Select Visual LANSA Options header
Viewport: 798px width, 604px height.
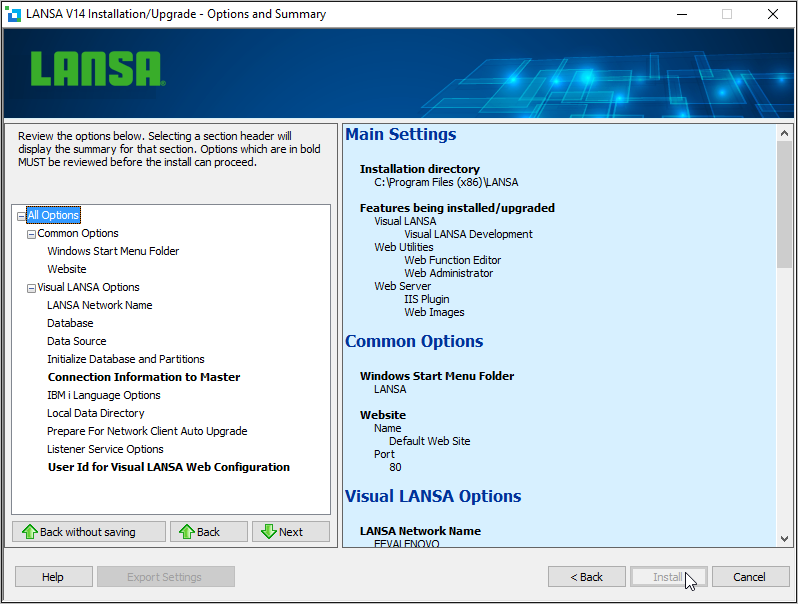point(88,287)
